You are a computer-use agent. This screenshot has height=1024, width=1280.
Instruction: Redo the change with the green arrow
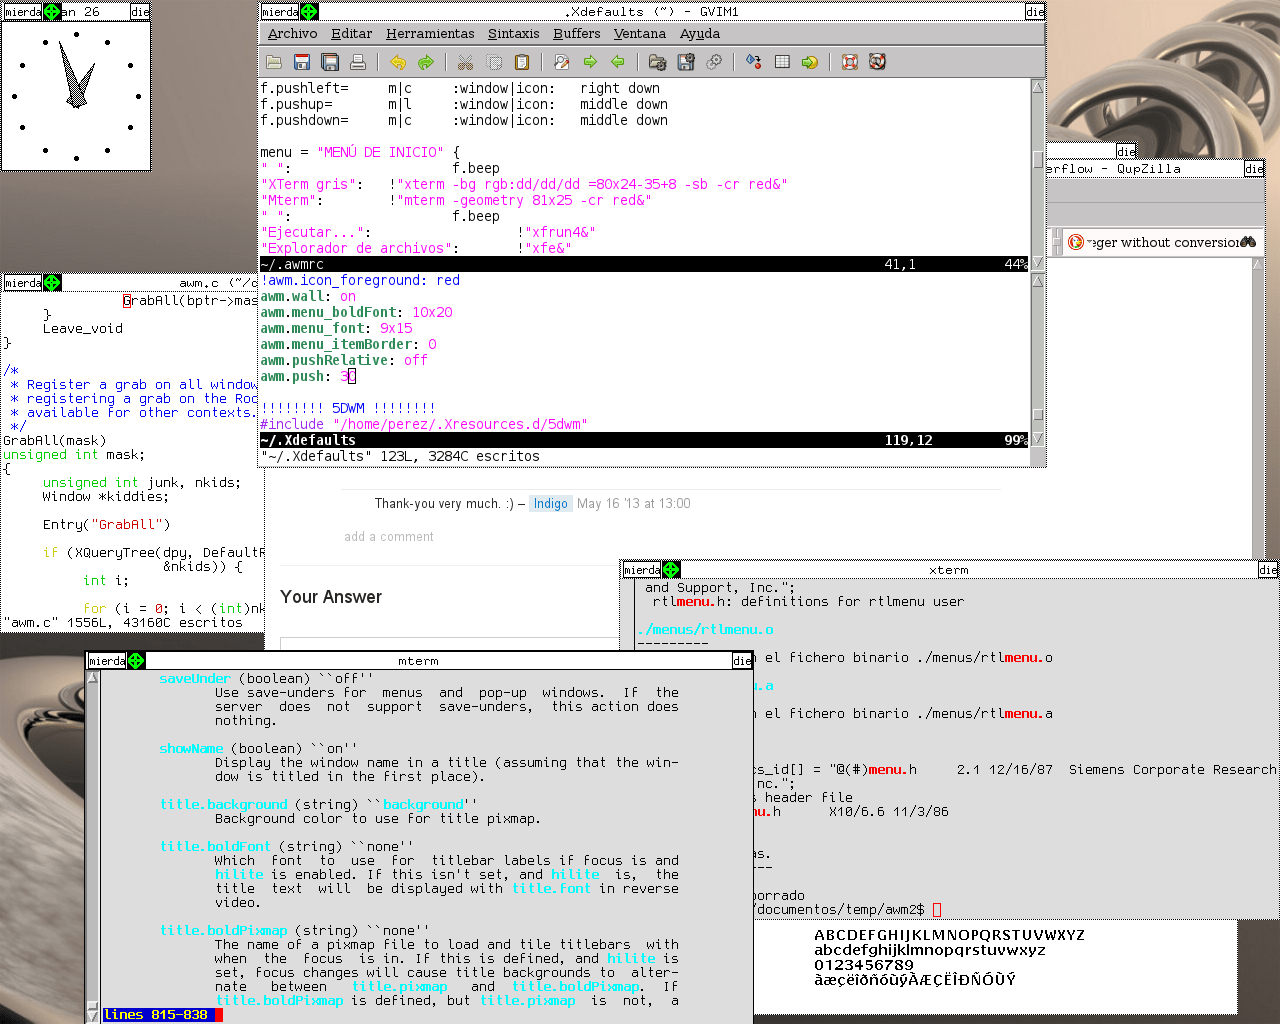coord(426,62)
